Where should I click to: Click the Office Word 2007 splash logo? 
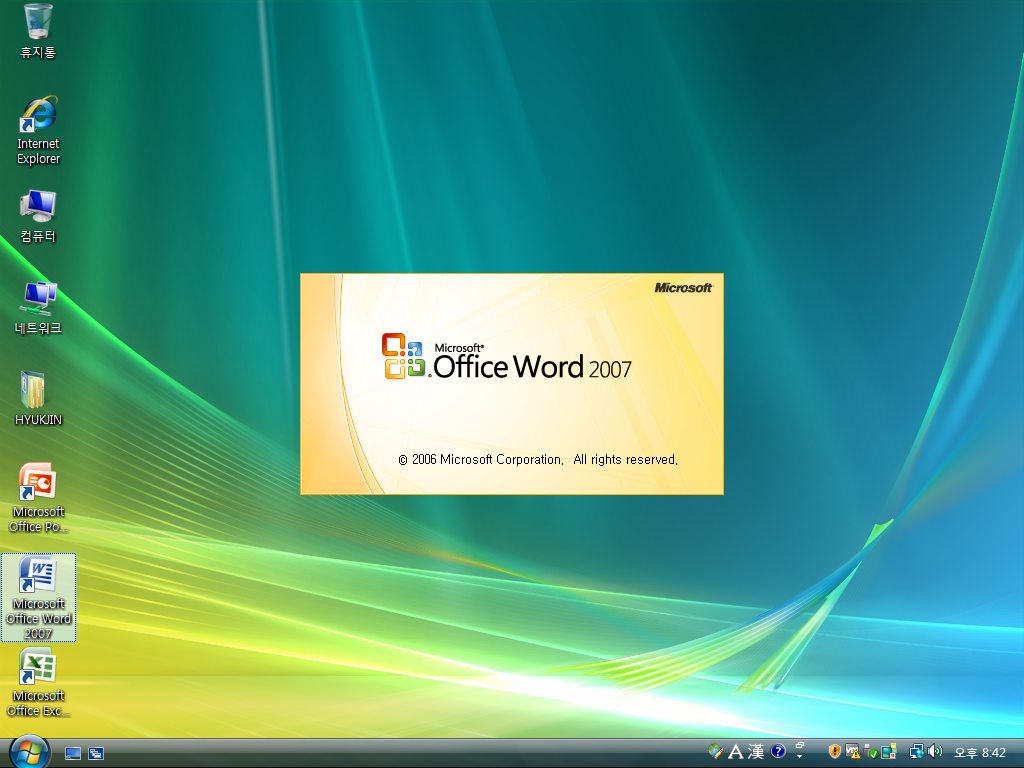507,357
